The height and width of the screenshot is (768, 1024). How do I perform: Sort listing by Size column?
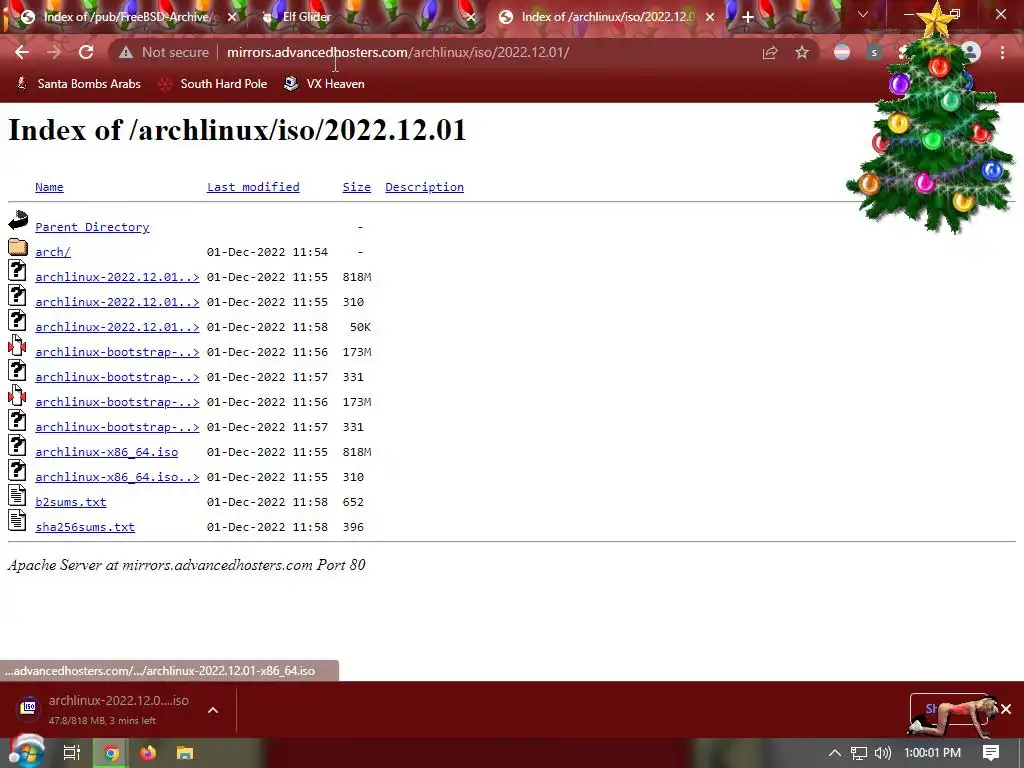(357, 187)
